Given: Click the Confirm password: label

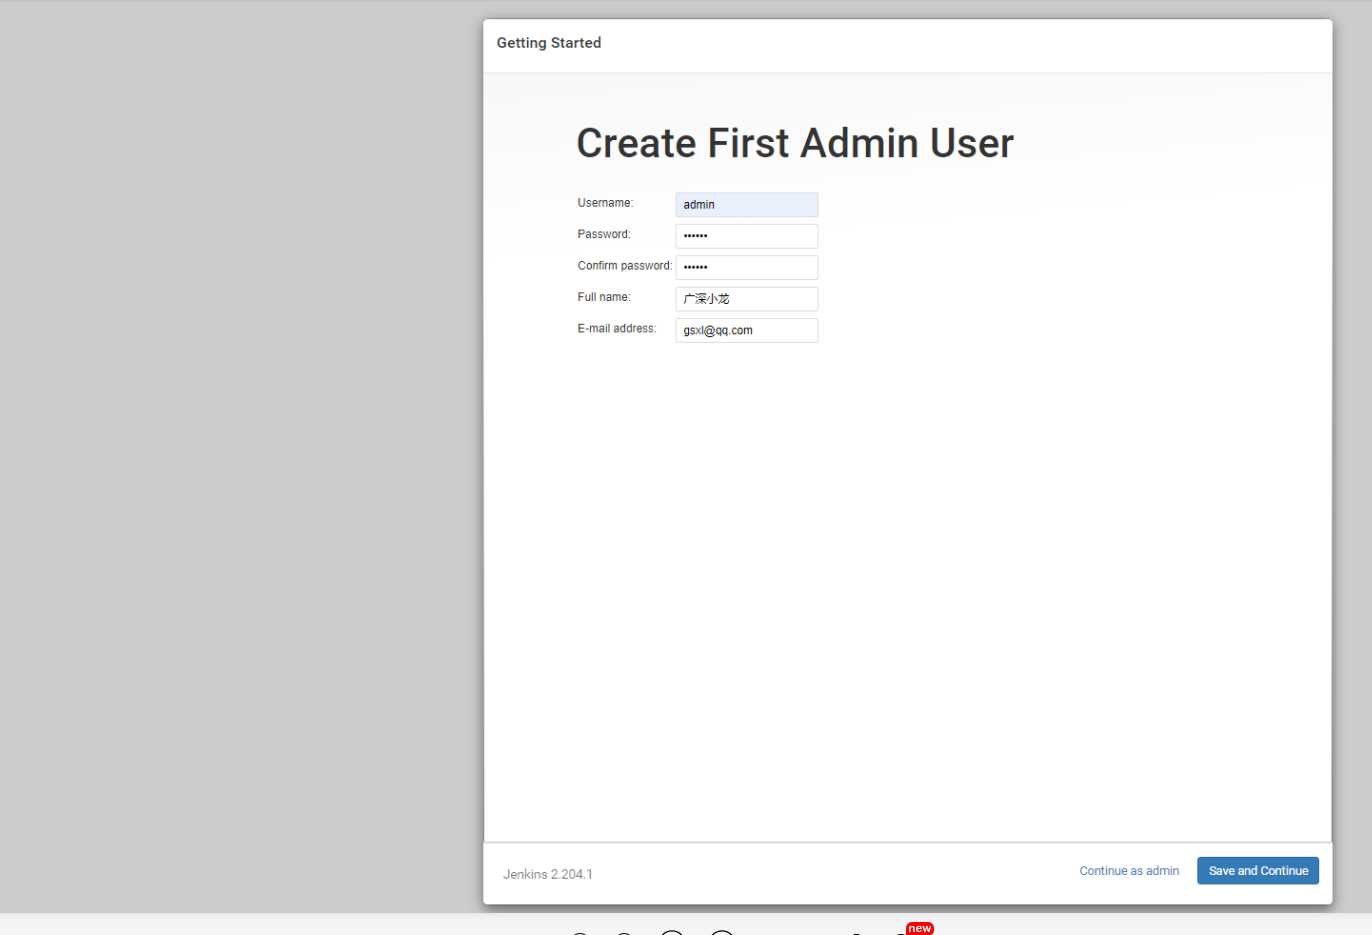Looking at the screenshot, I should (x=624, y=266).
